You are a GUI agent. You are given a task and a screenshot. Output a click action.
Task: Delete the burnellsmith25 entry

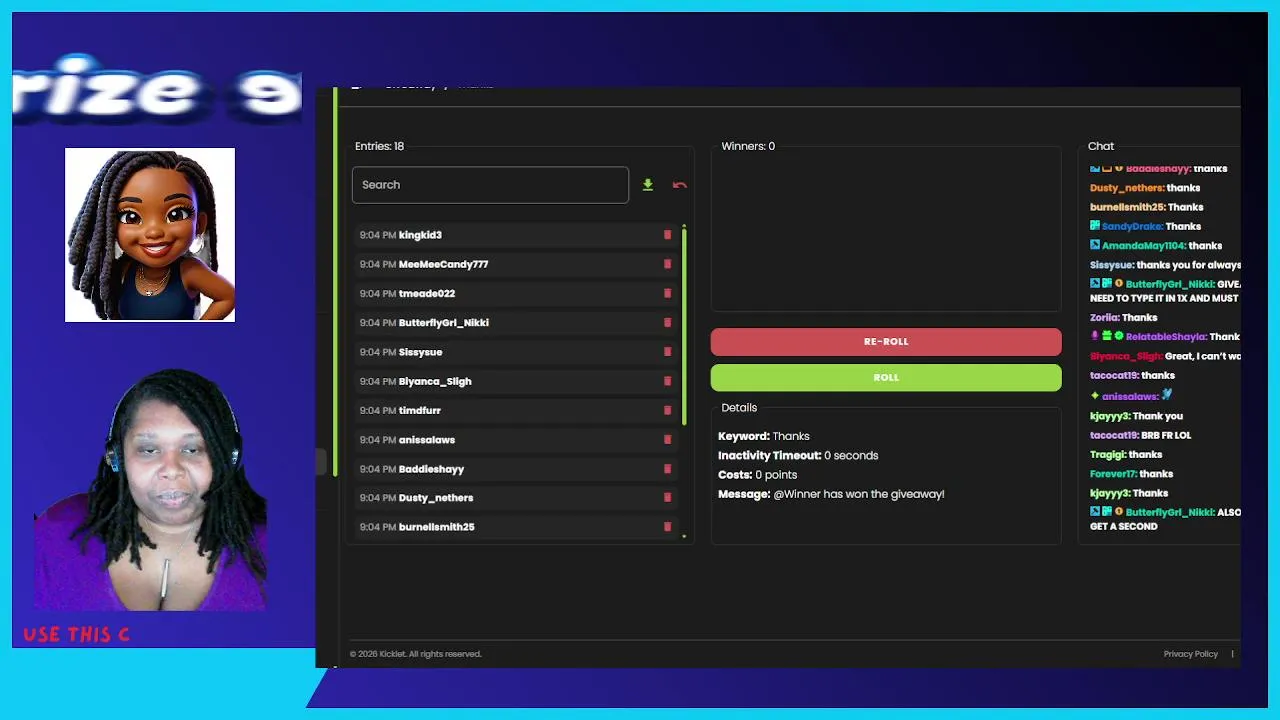click(668, 526)
